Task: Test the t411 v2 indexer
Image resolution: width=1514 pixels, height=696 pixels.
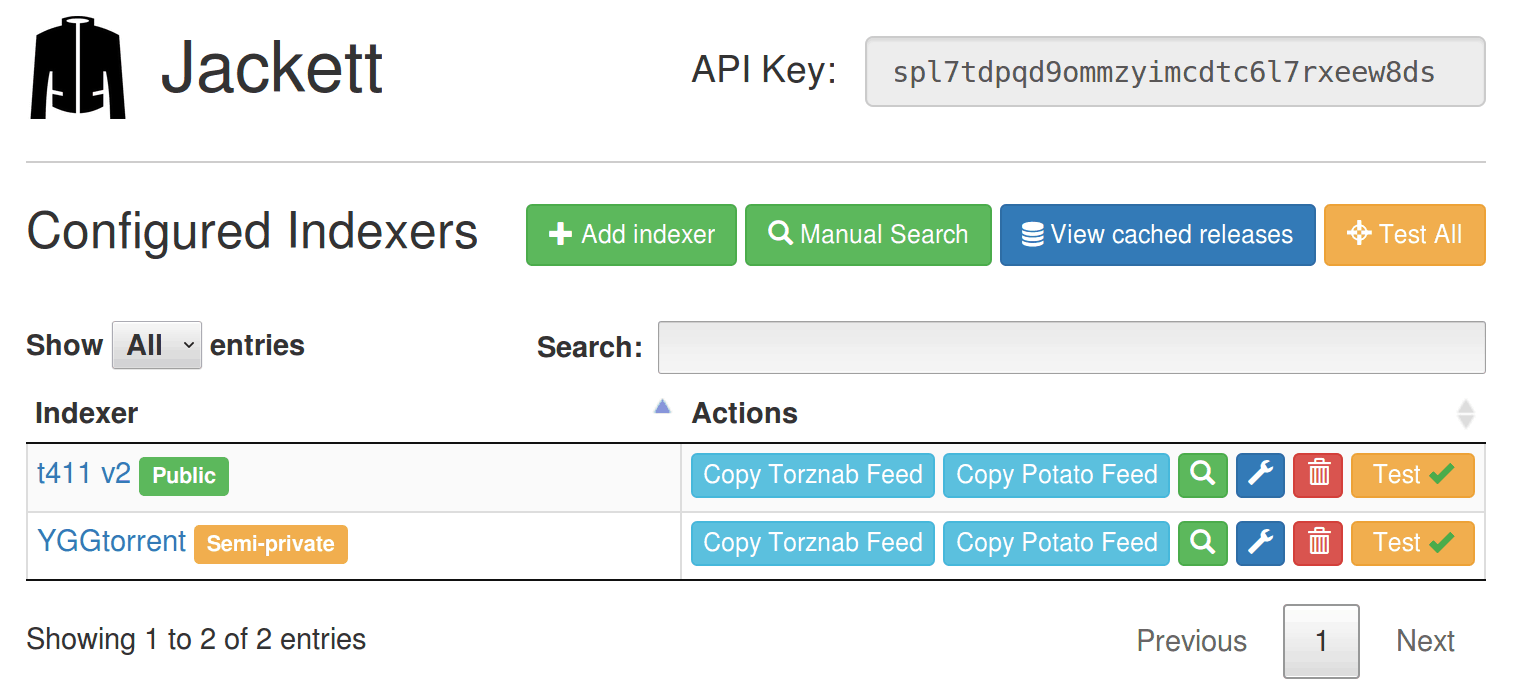Action: [1412, 475]
